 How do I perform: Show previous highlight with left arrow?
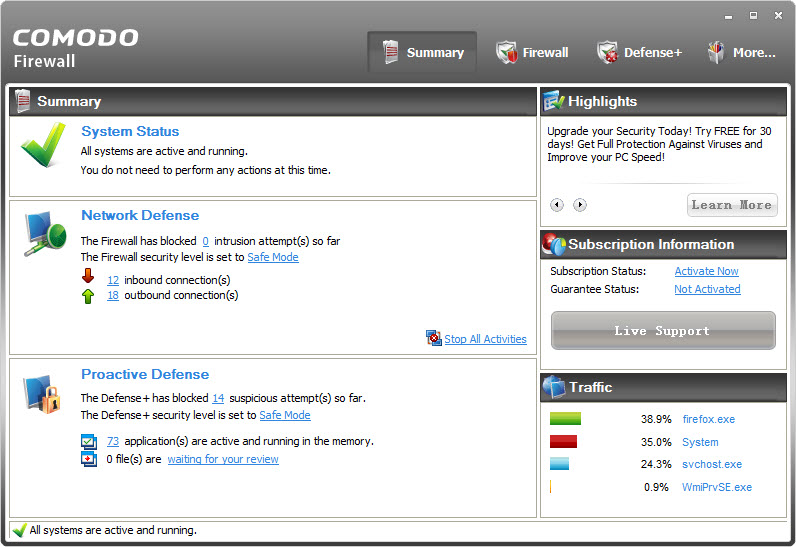point(557,205)
